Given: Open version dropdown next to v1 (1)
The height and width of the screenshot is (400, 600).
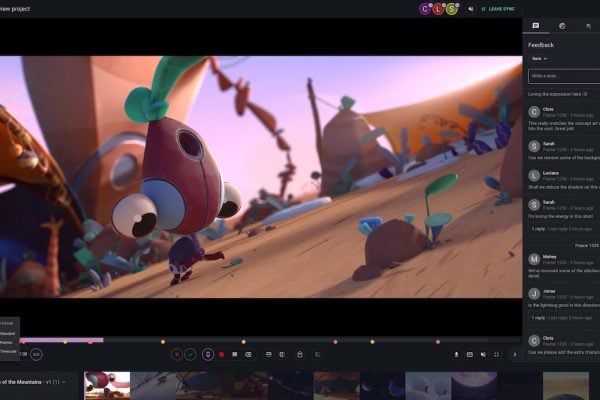Looking at the screenshot, I should click(x=64, y=382).
